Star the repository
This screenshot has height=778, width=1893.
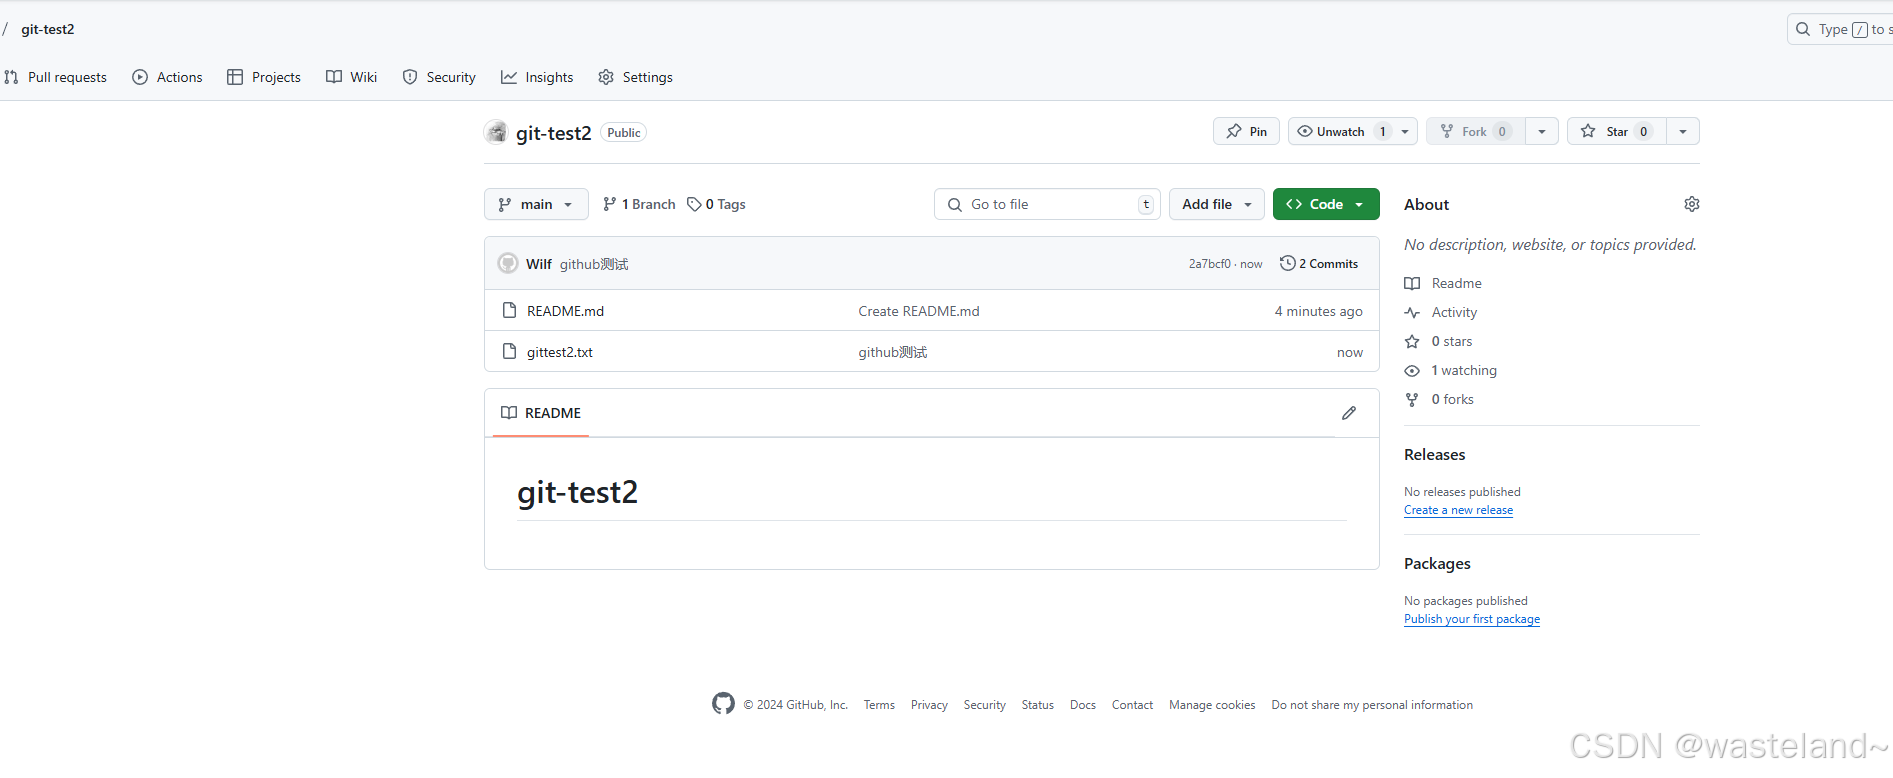(1617, 131)
